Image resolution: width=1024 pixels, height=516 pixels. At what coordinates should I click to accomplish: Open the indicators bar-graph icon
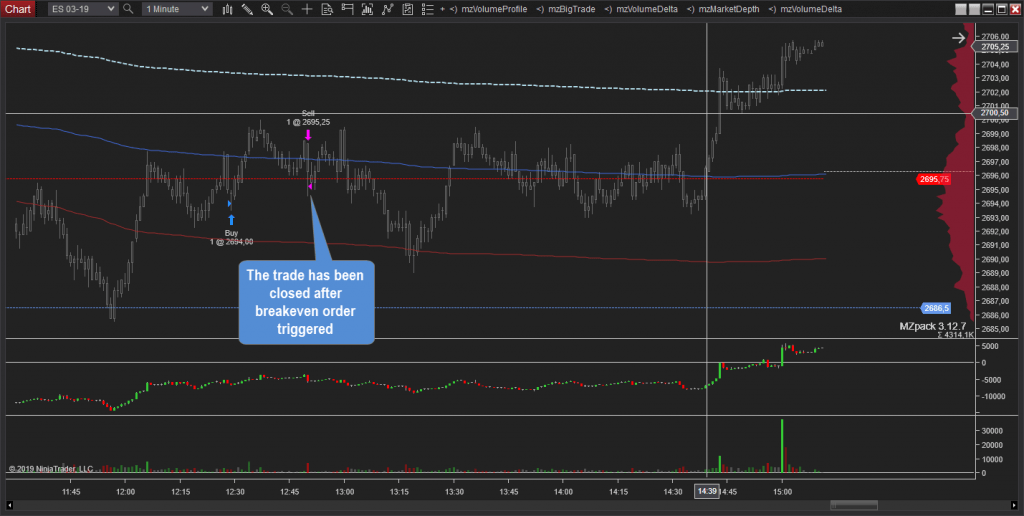click(368, 9)
